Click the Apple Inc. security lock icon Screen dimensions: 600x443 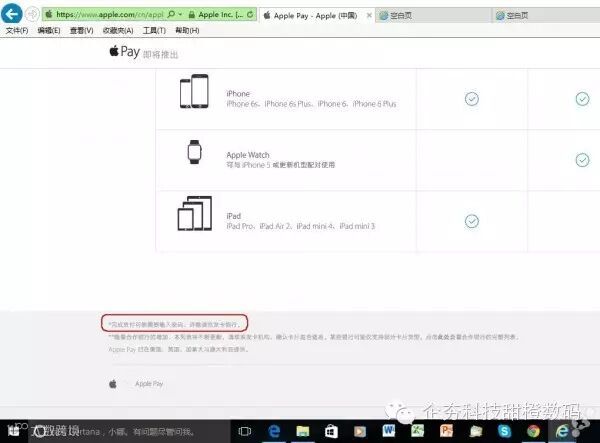tap(192, 15)
